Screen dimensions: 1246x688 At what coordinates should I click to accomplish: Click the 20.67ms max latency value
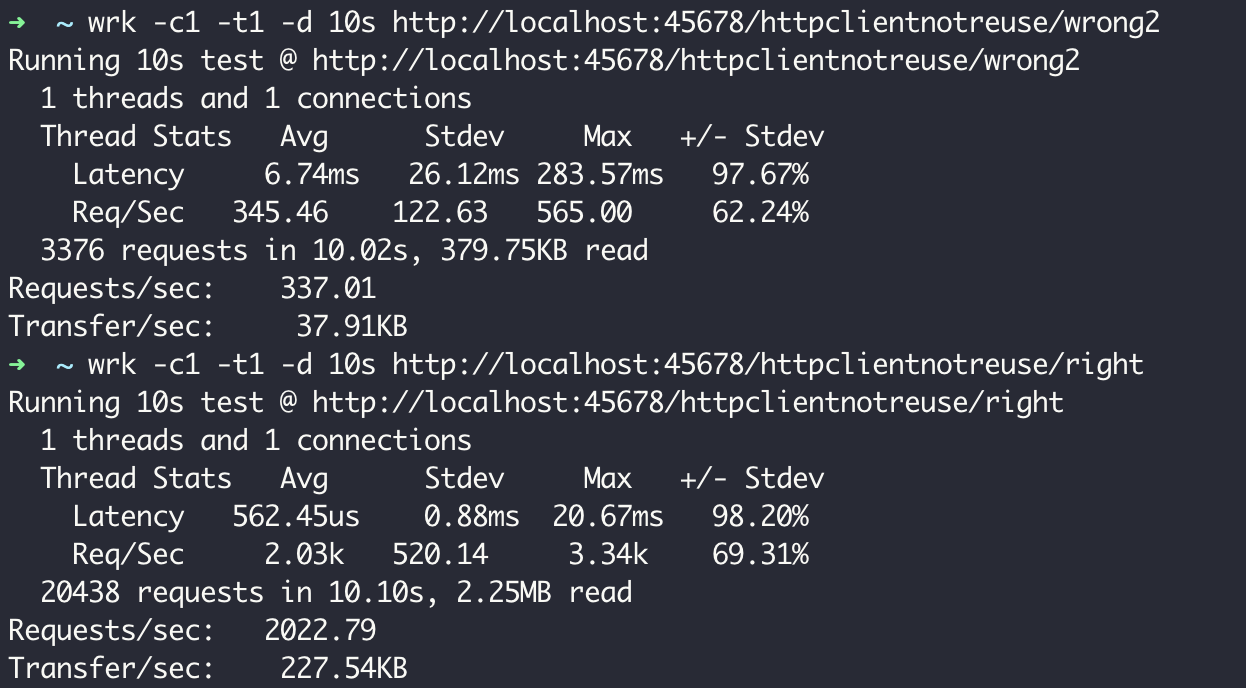tap(607, 517)
